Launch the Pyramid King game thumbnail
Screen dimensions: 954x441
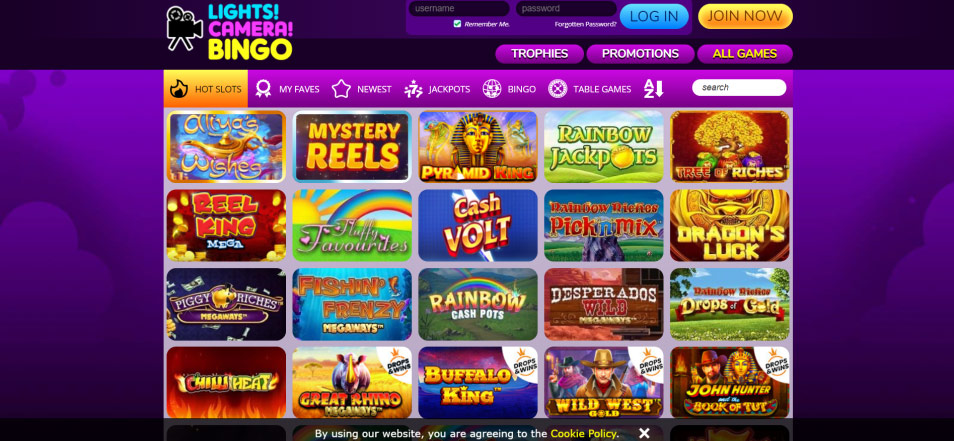tap(478, 147)
